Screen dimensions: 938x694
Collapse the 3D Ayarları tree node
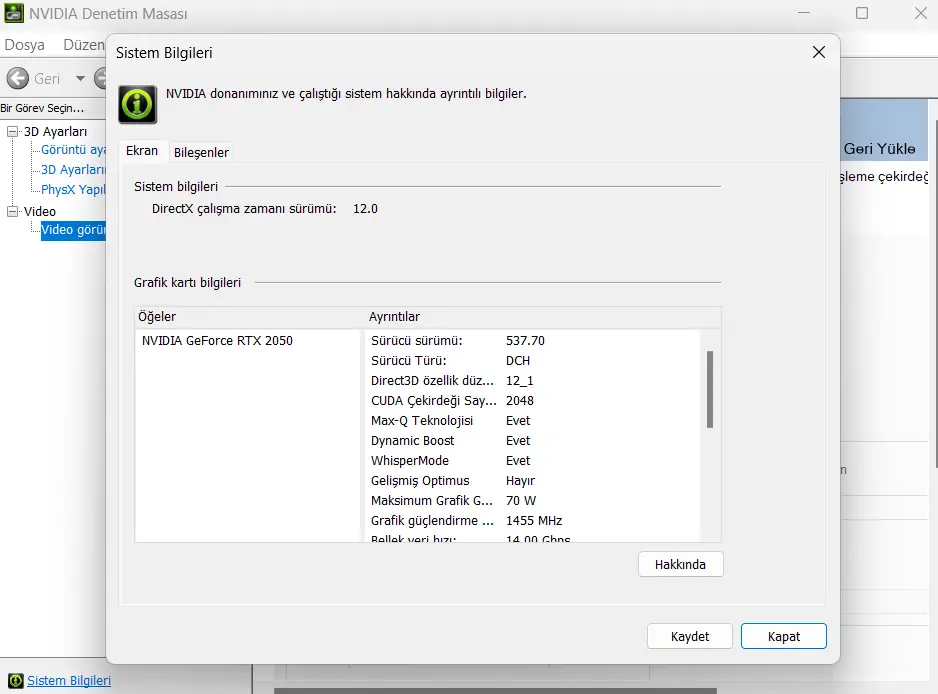12,131
